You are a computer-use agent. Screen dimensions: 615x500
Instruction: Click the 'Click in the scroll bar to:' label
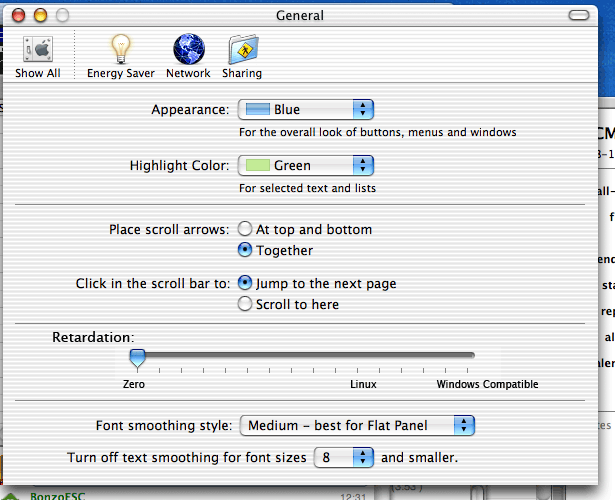tap(153, 283)
